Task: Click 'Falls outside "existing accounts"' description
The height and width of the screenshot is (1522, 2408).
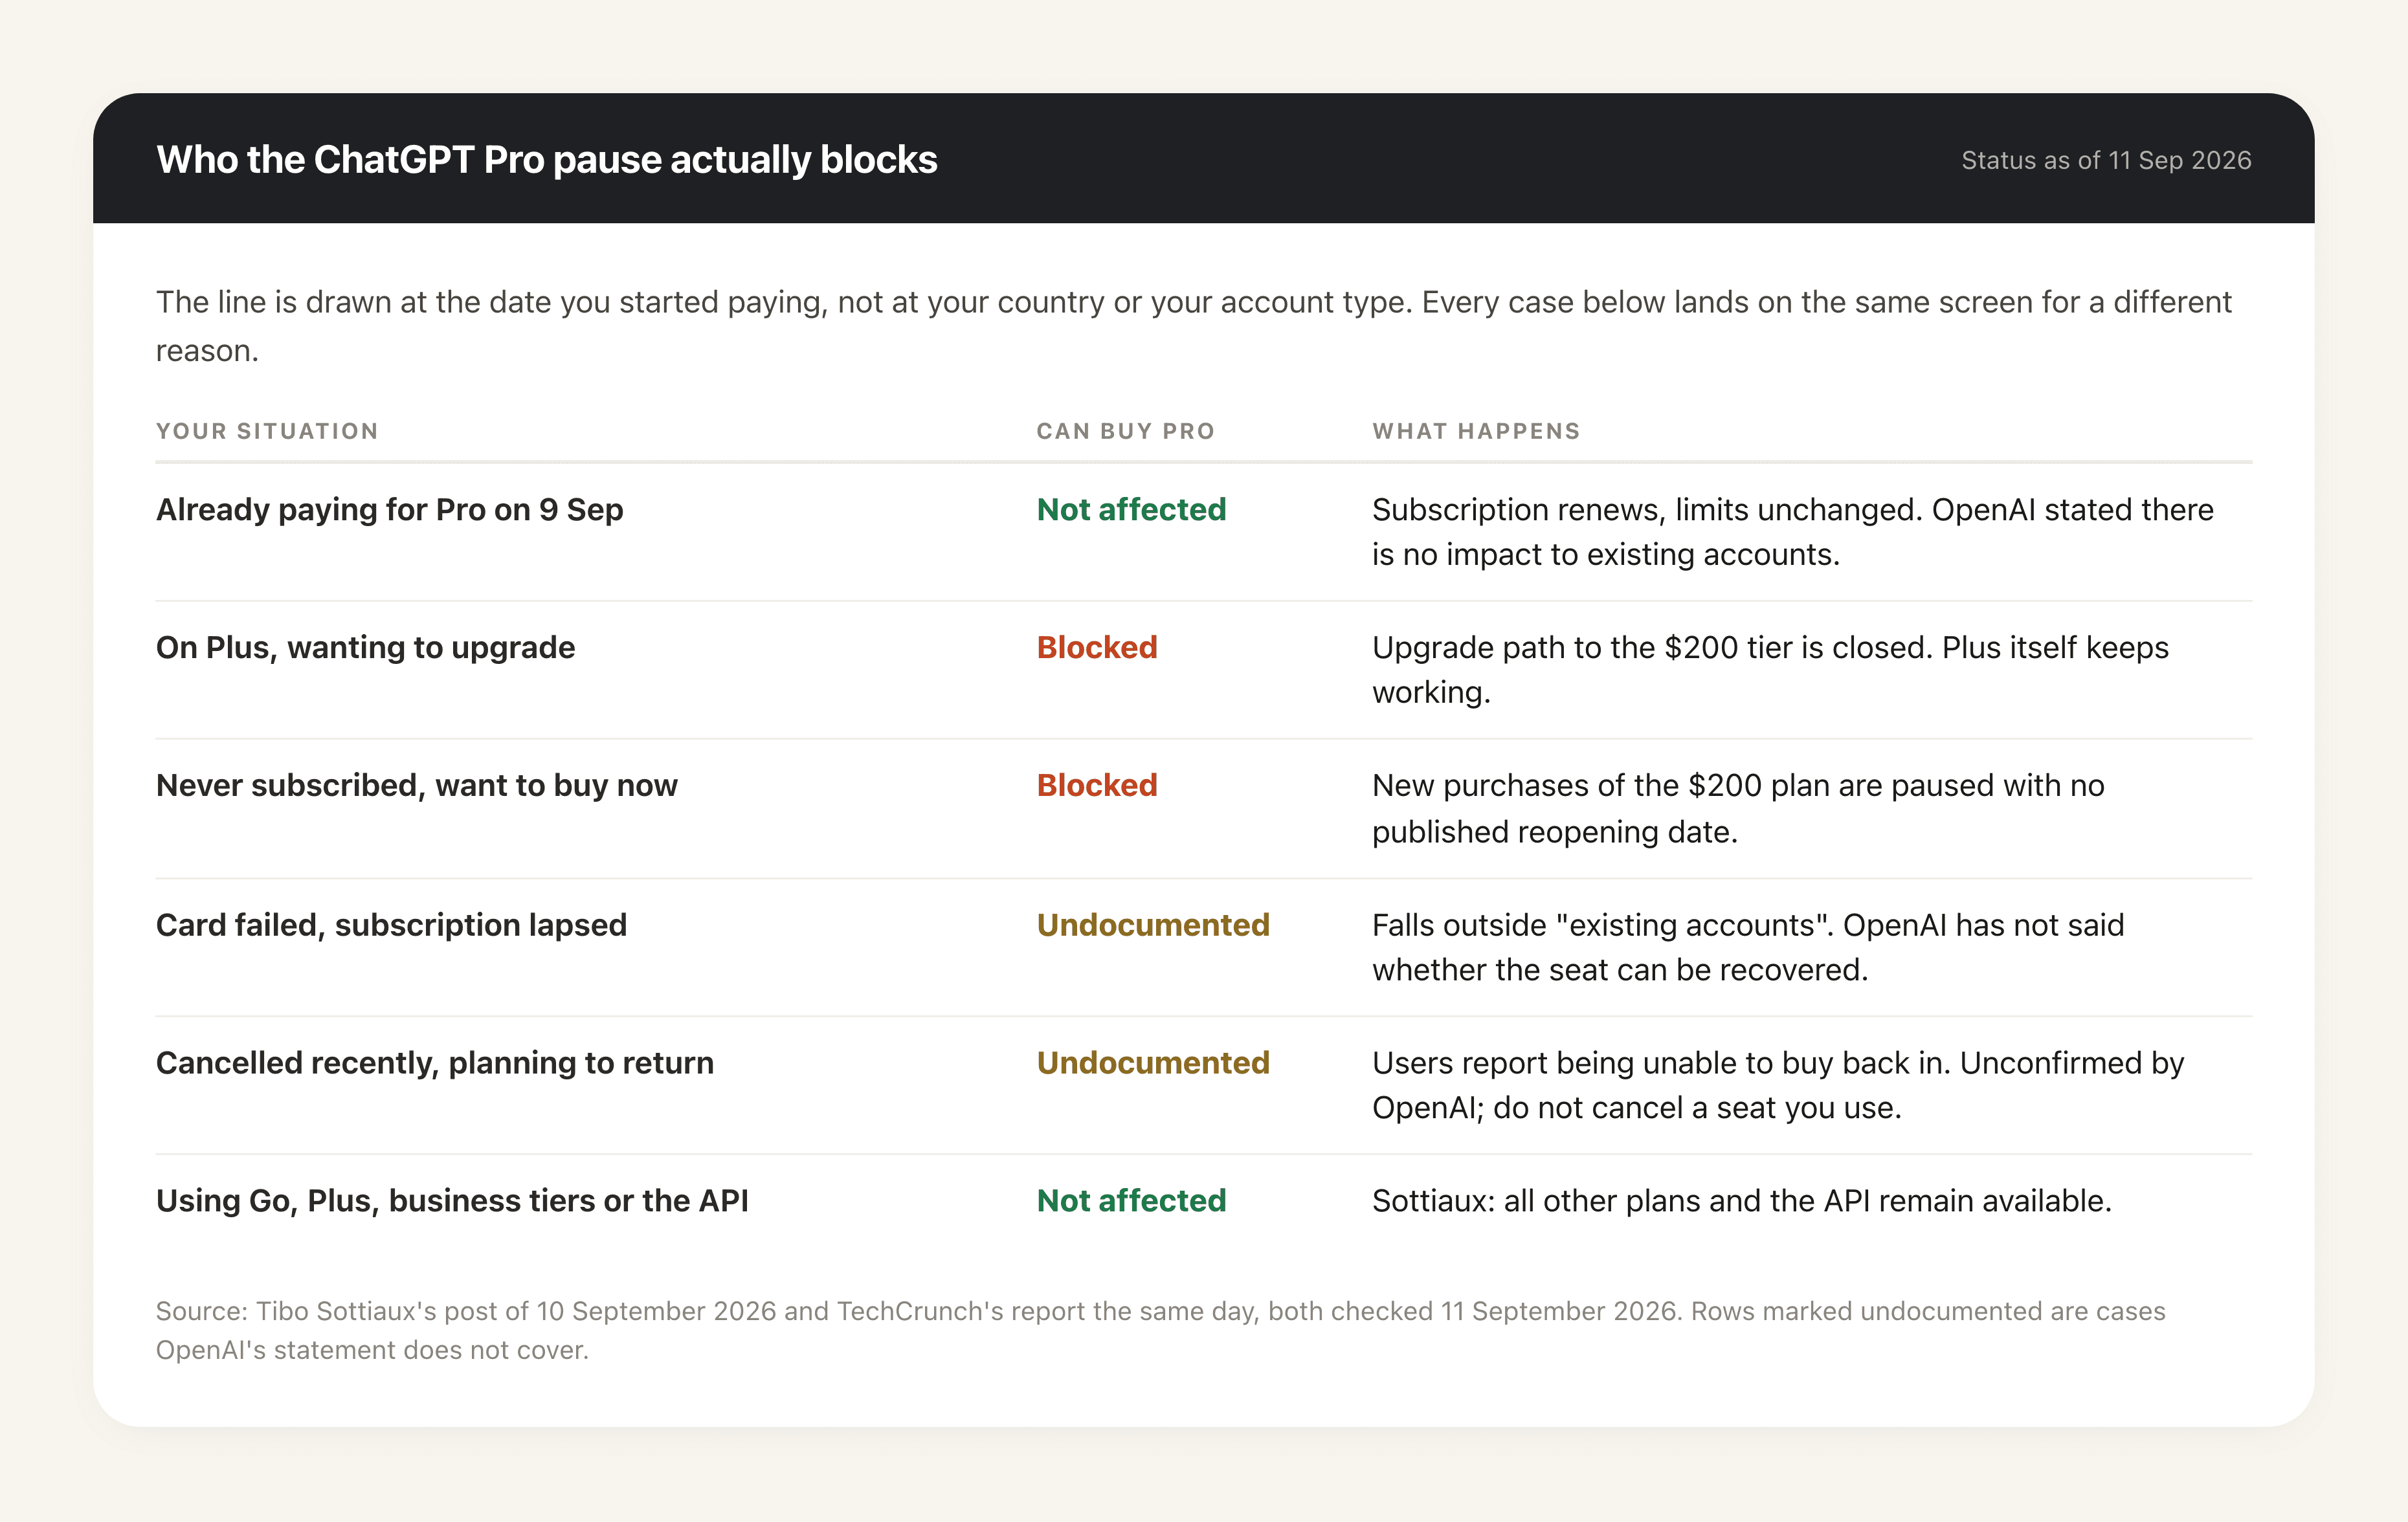Action: (1748, 947)
